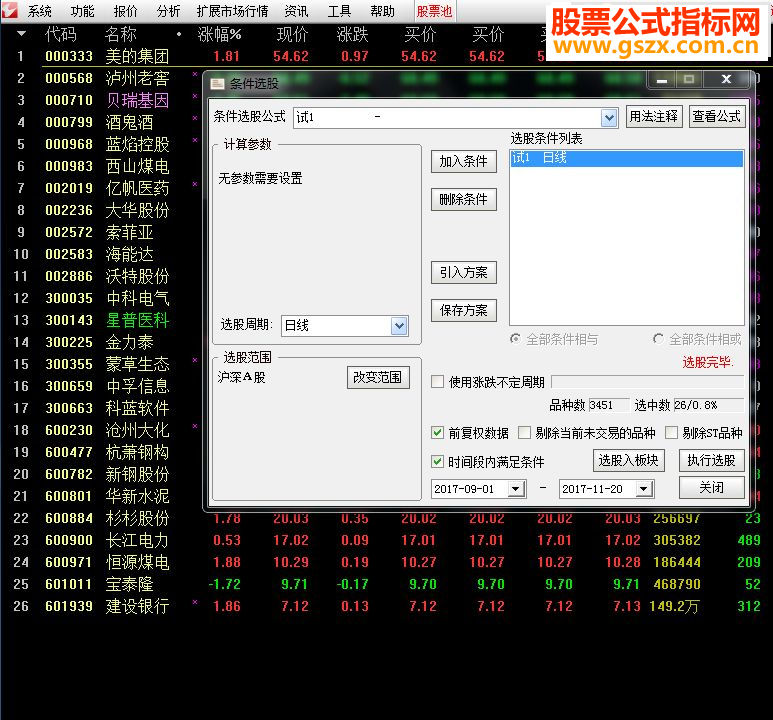Image resolution: width=773 pixels, height=720 pixels.
Task: Select the 泸州老窖 stock row
Action: (138, 78)
